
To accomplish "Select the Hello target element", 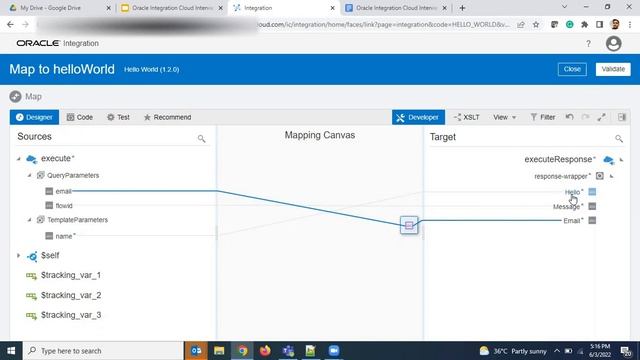I will pyautogui.click(x=572, y=192).
